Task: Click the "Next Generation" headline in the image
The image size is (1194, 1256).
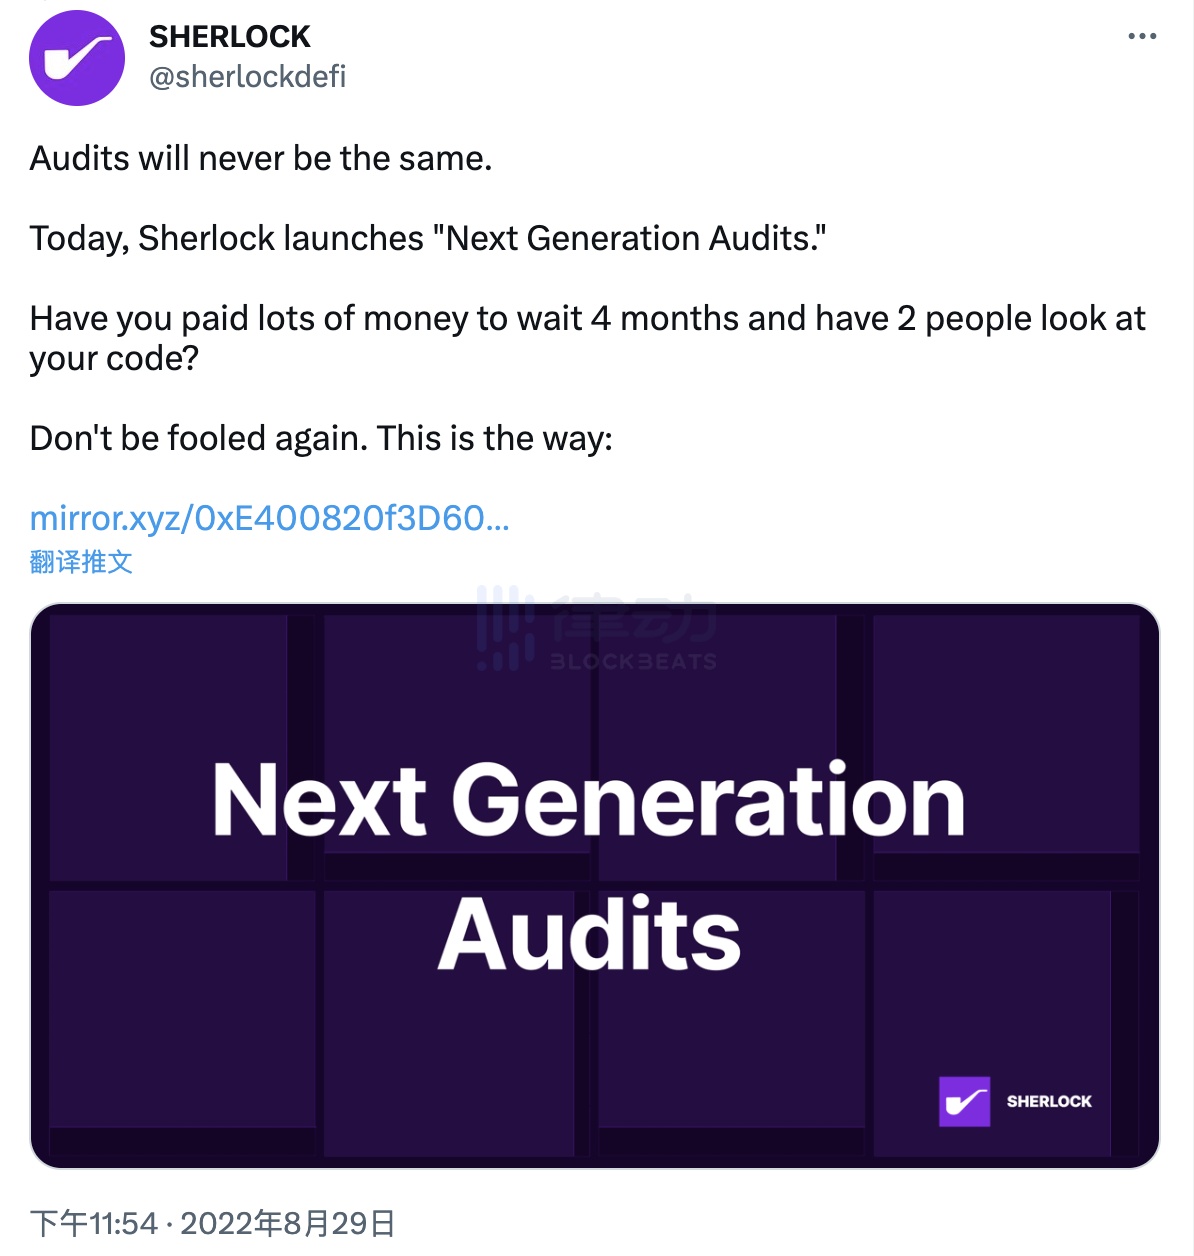Action: 588,799
